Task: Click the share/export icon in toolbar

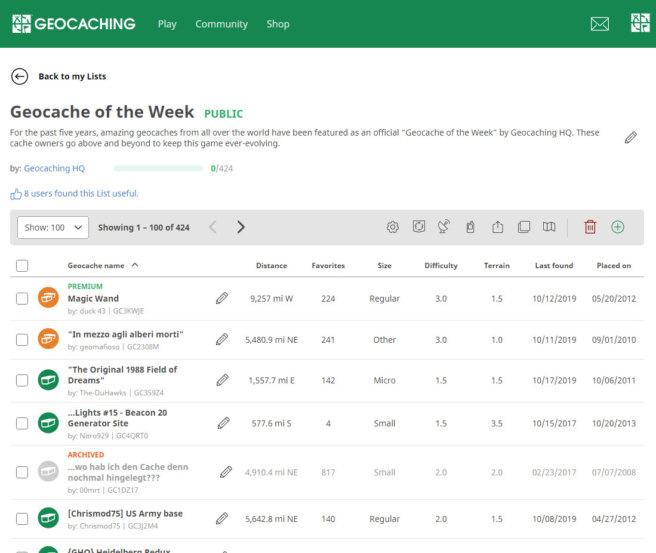Action: (x=497, y=227)
